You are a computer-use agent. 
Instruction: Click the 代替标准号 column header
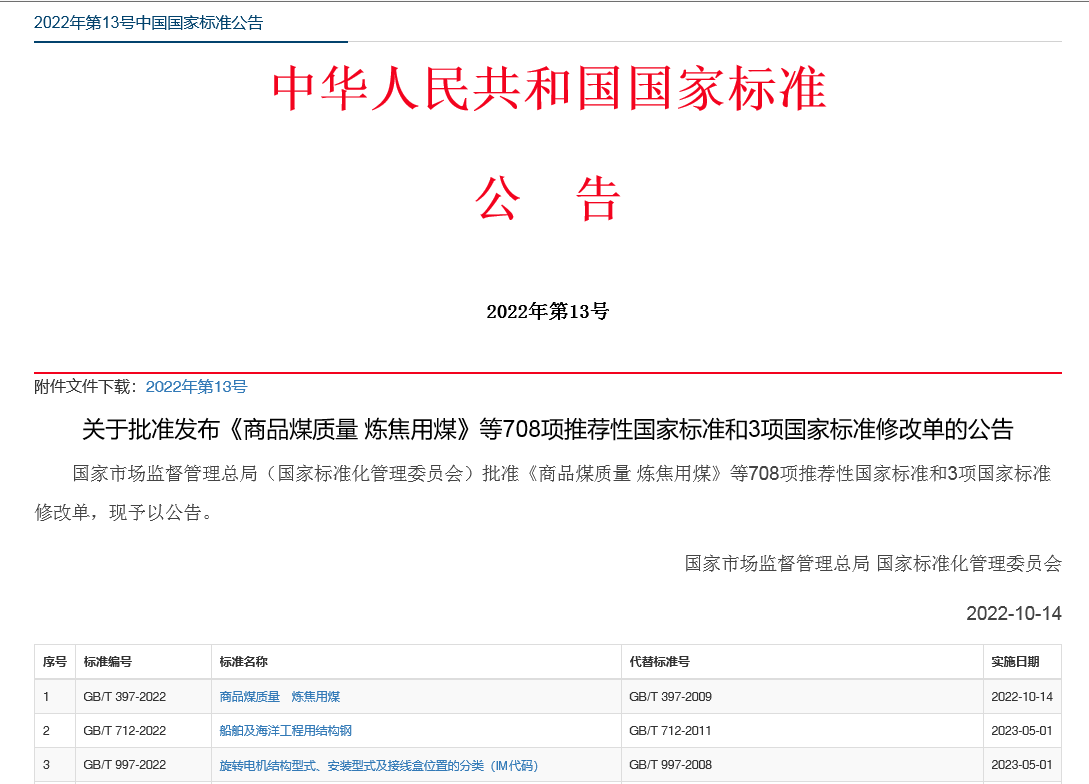click(659, 662)
